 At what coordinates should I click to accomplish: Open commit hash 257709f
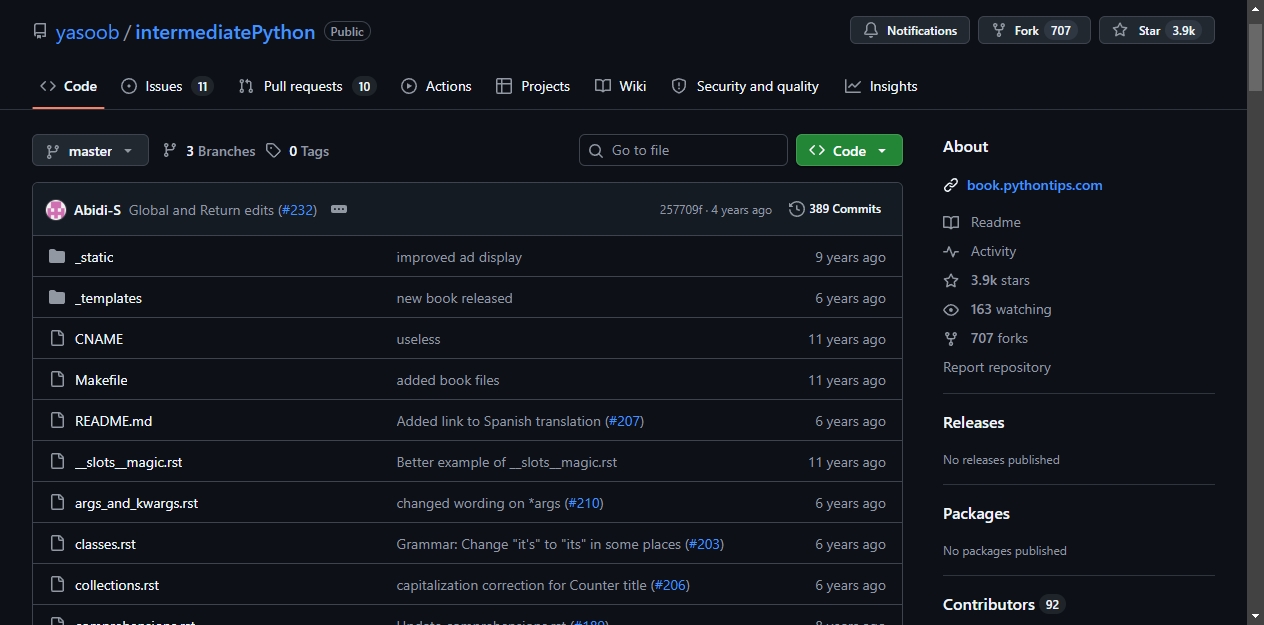tap(681, 210)
